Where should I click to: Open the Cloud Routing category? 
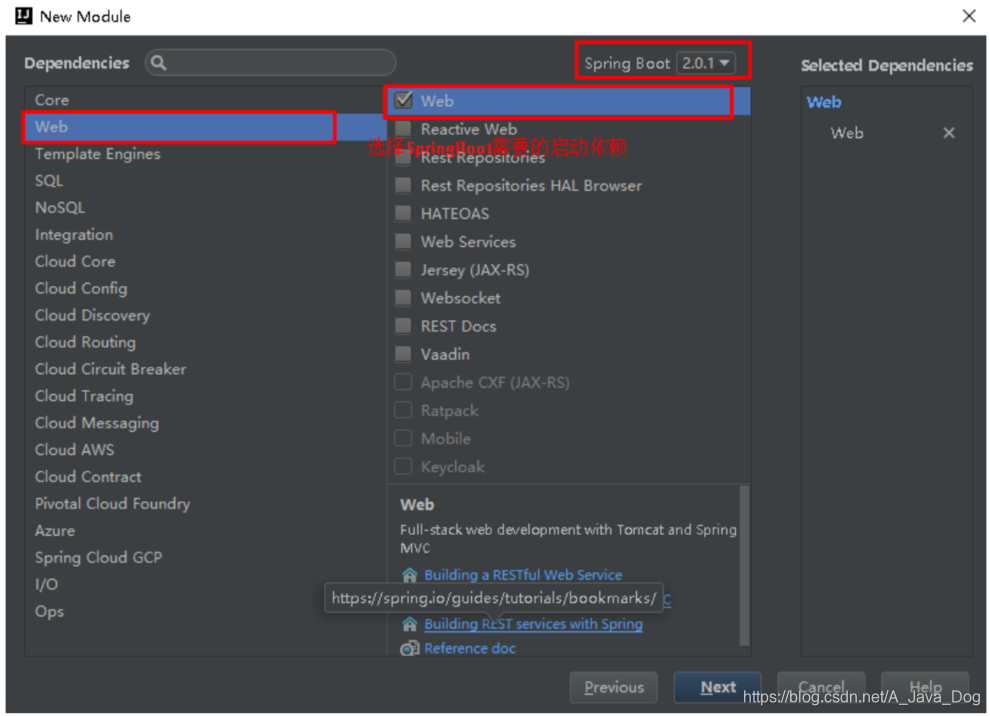[205, 342]
